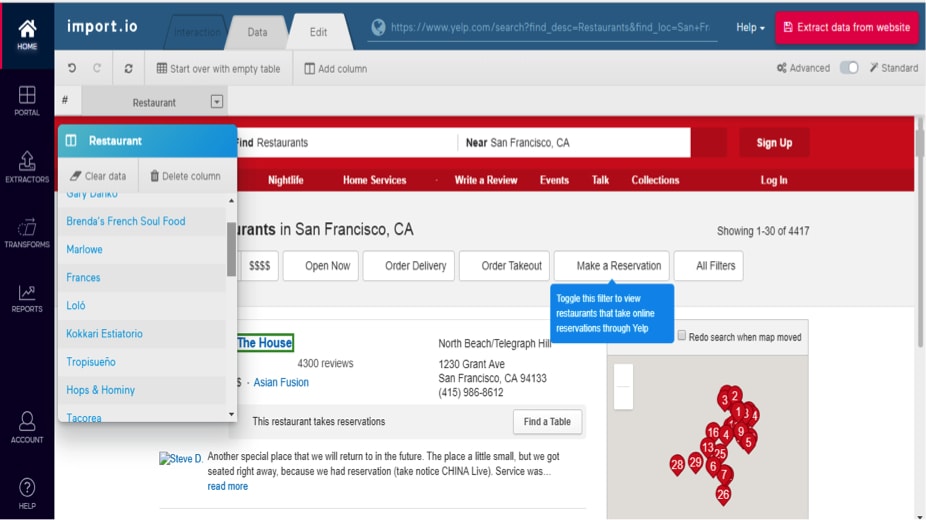The image size is (926, 520).
Task: Click Clear data in Restaurant panel
Action: 98,176
